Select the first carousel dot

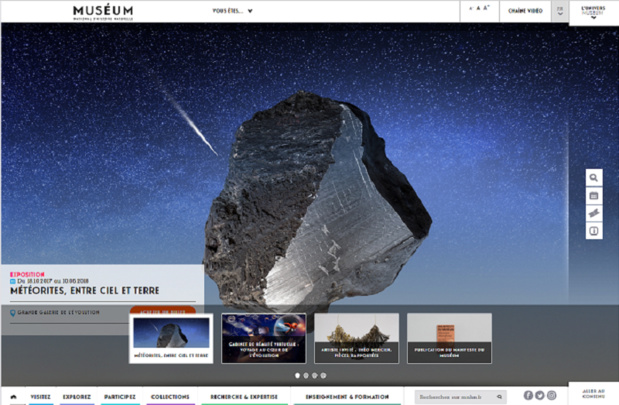[297, 376]
